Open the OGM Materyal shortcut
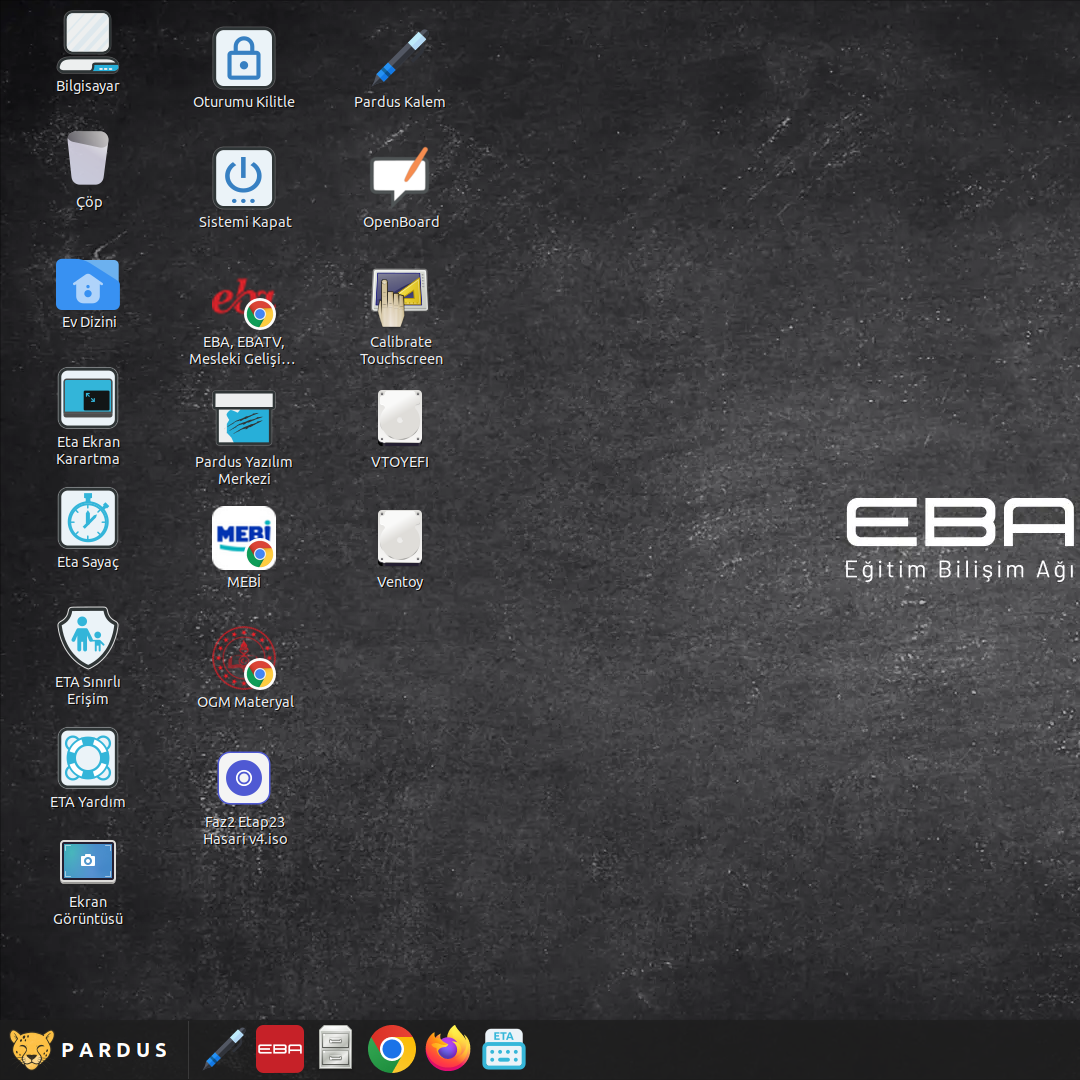1080x1080 pixels. 244,658
